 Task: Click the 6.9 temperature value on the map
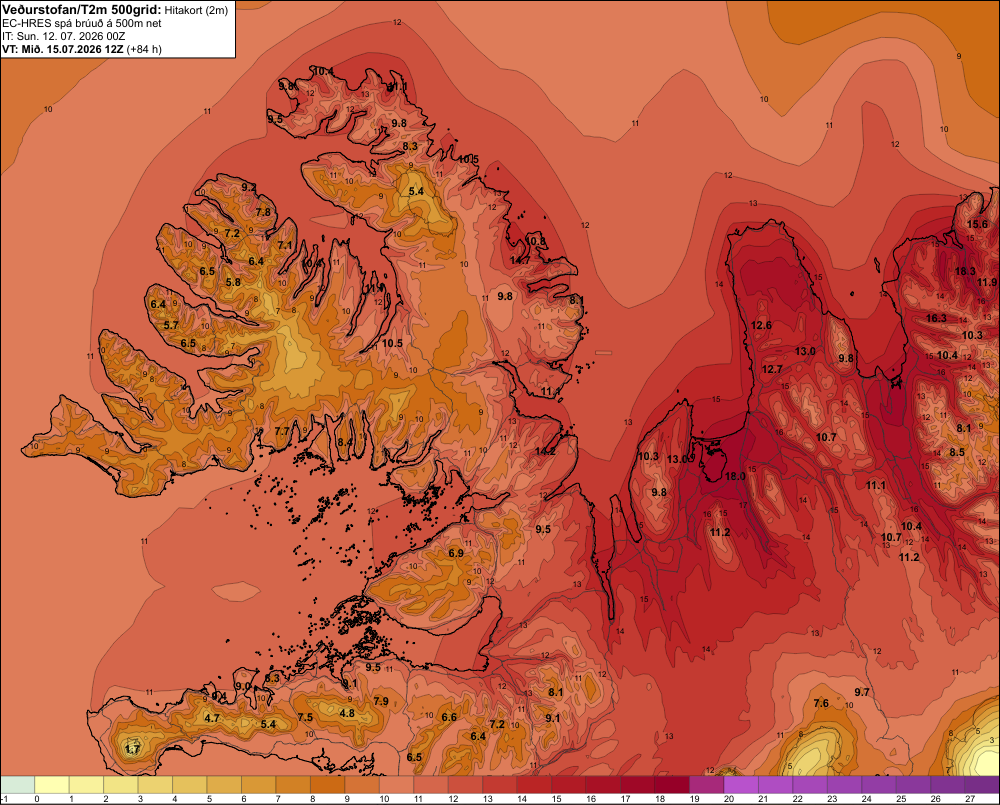click(456, 553)
